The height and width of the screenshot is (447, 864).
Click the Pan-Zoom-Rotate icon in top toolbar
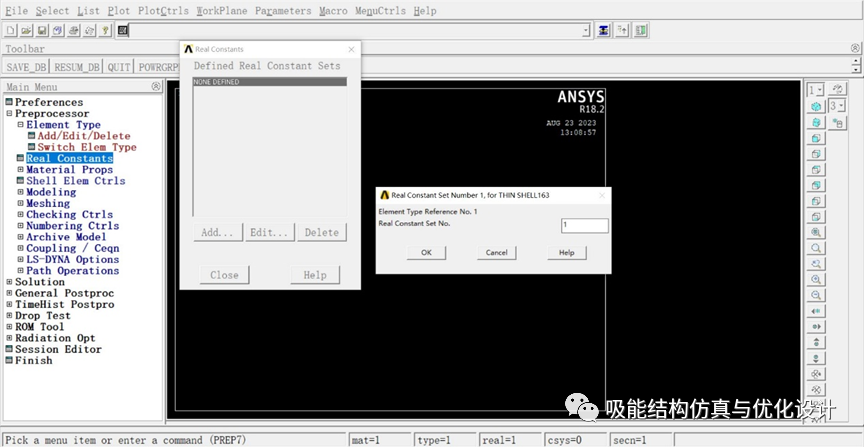coord(57,30)
